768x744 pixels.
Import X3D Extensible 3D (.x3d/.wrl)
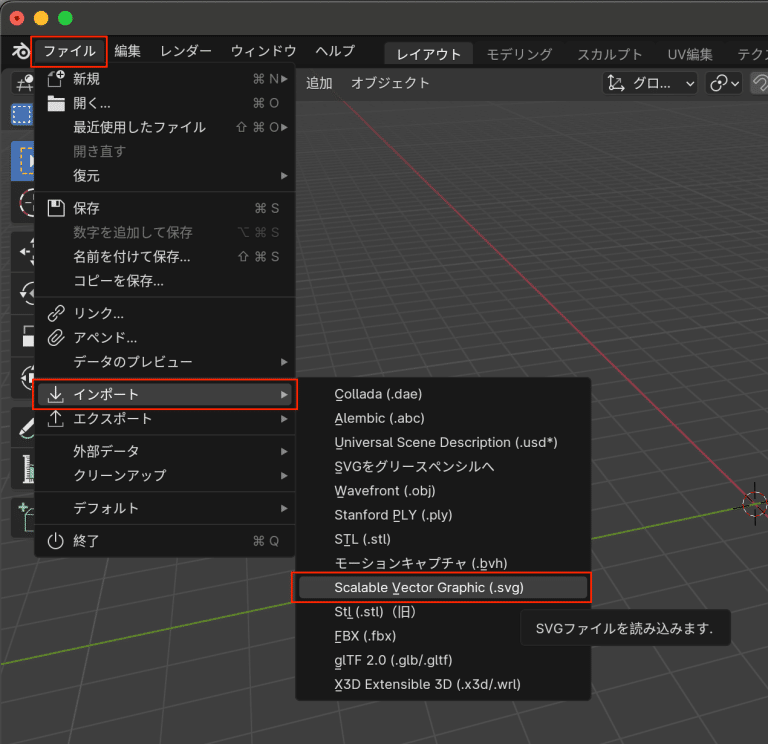443,684
